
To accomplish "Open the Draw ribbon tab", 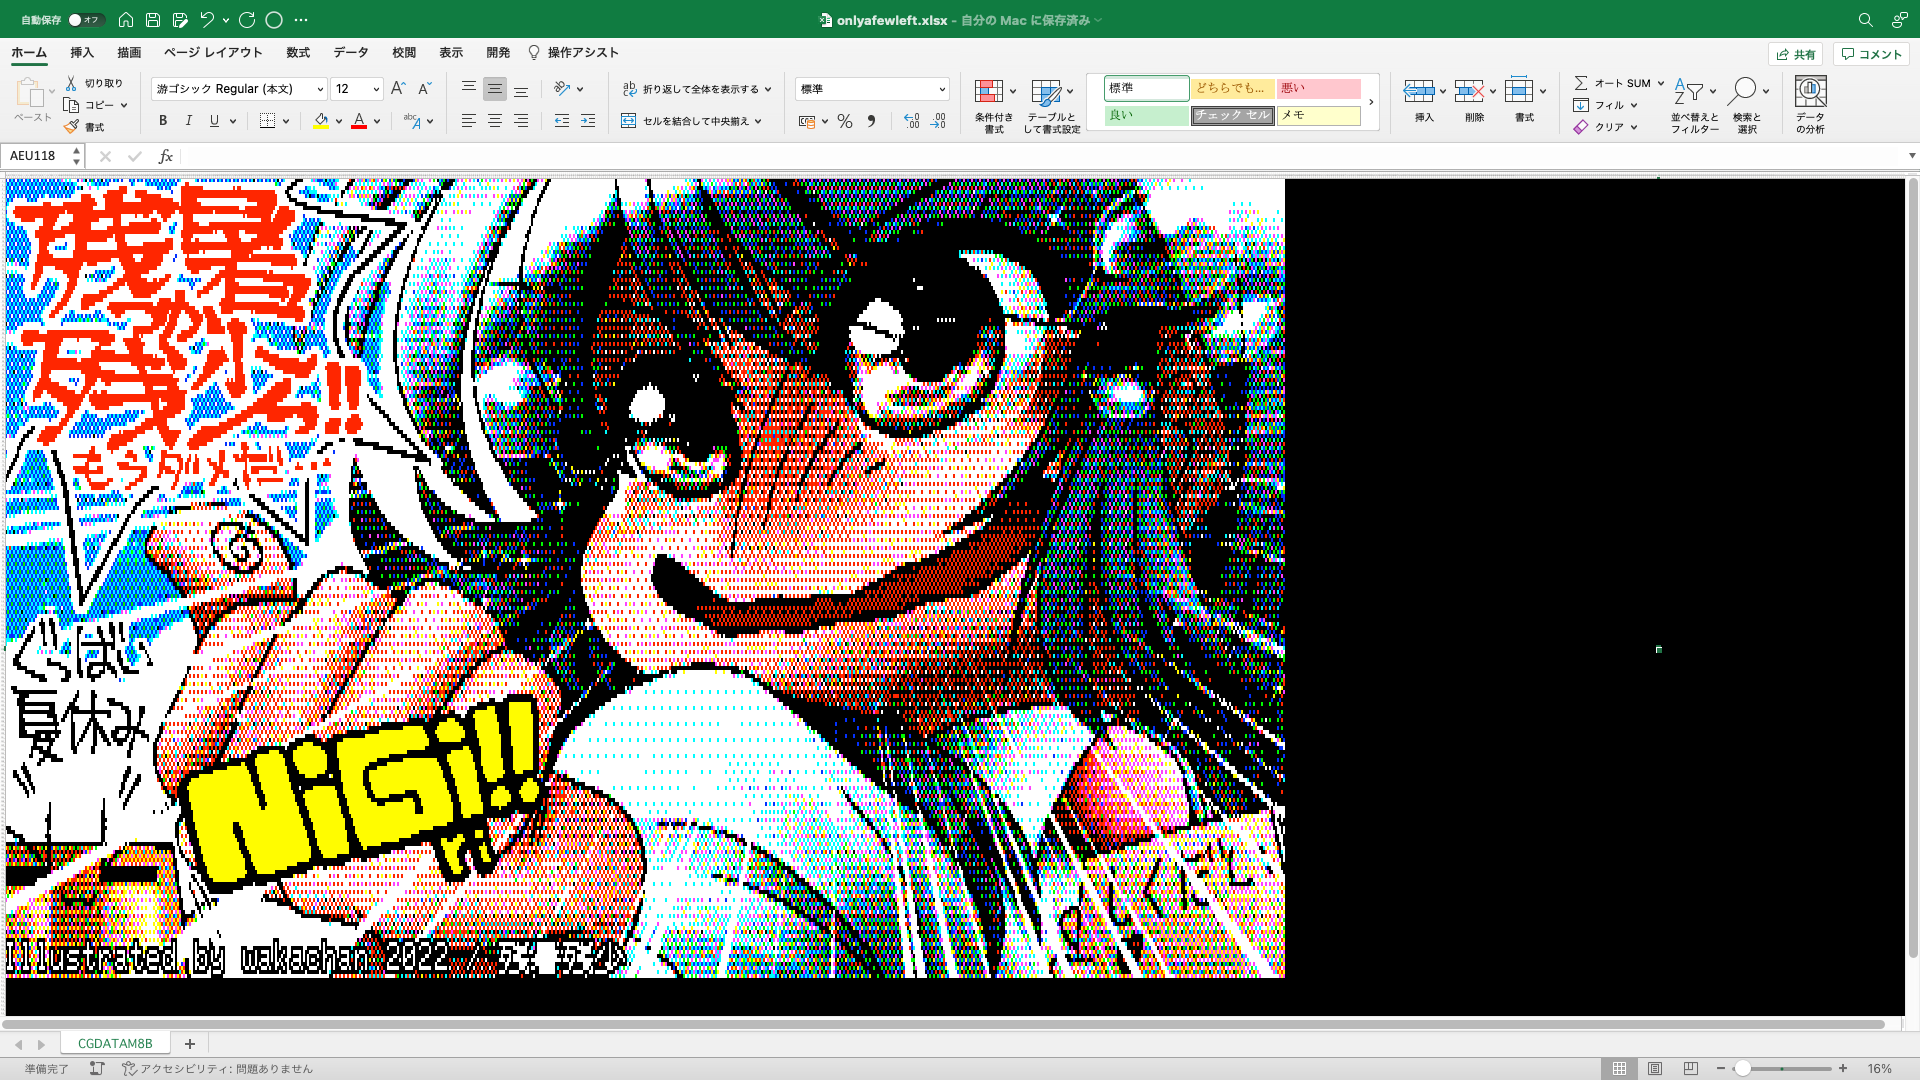I will click(x=129, y=53).
